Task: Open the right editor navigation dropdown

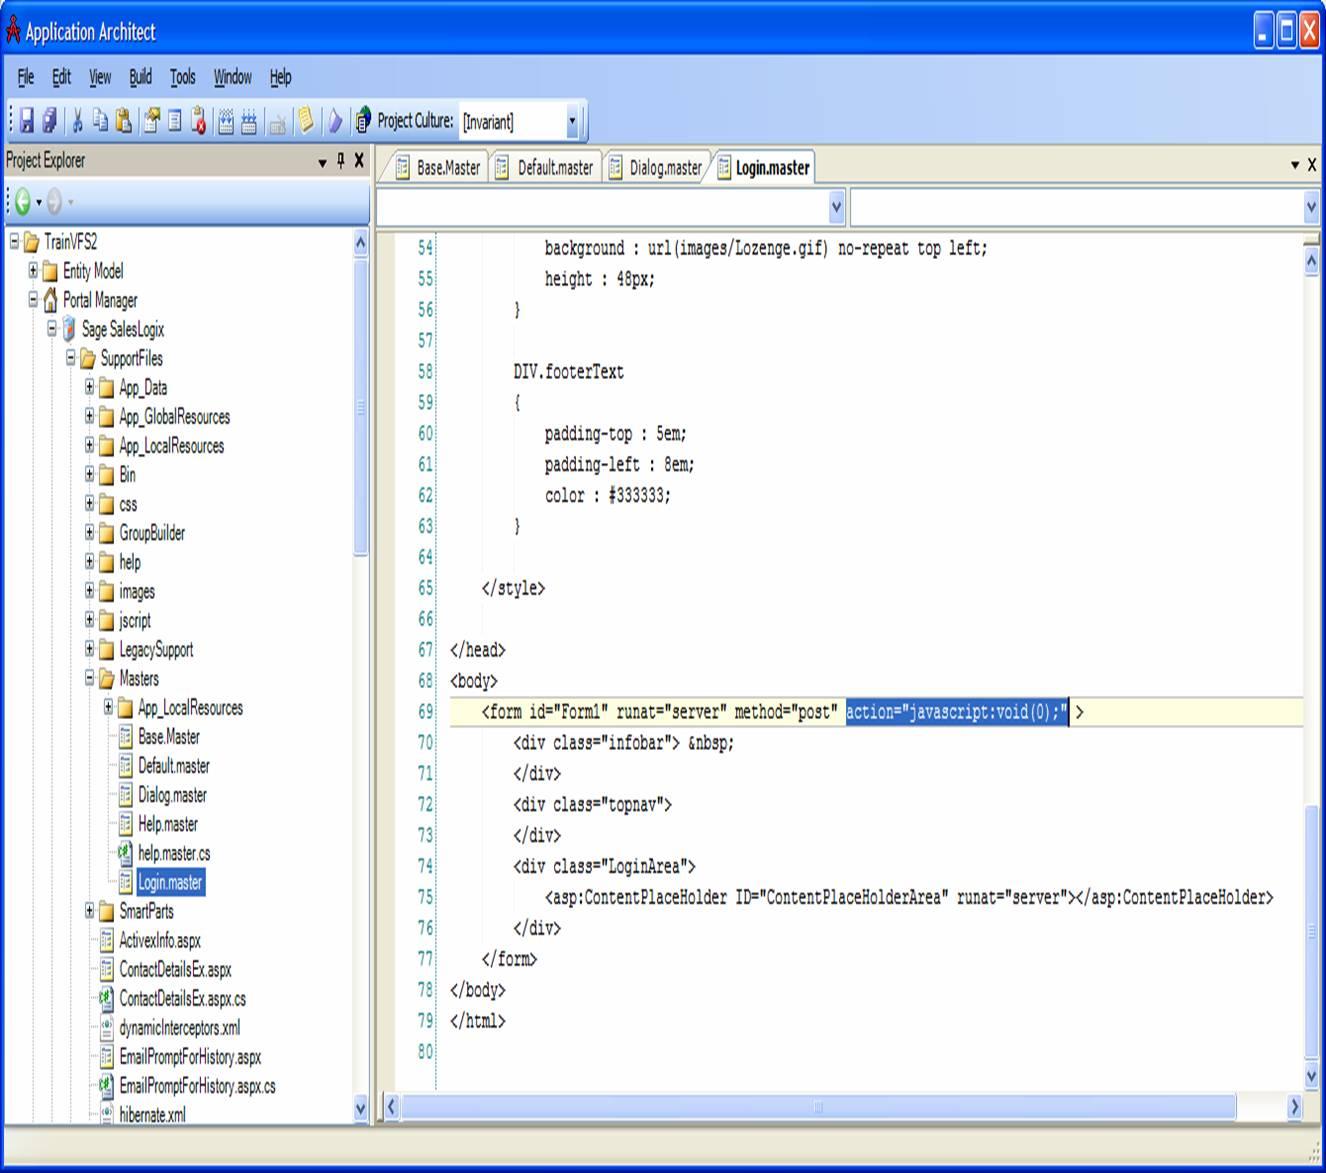Action: click(1311, 207)
